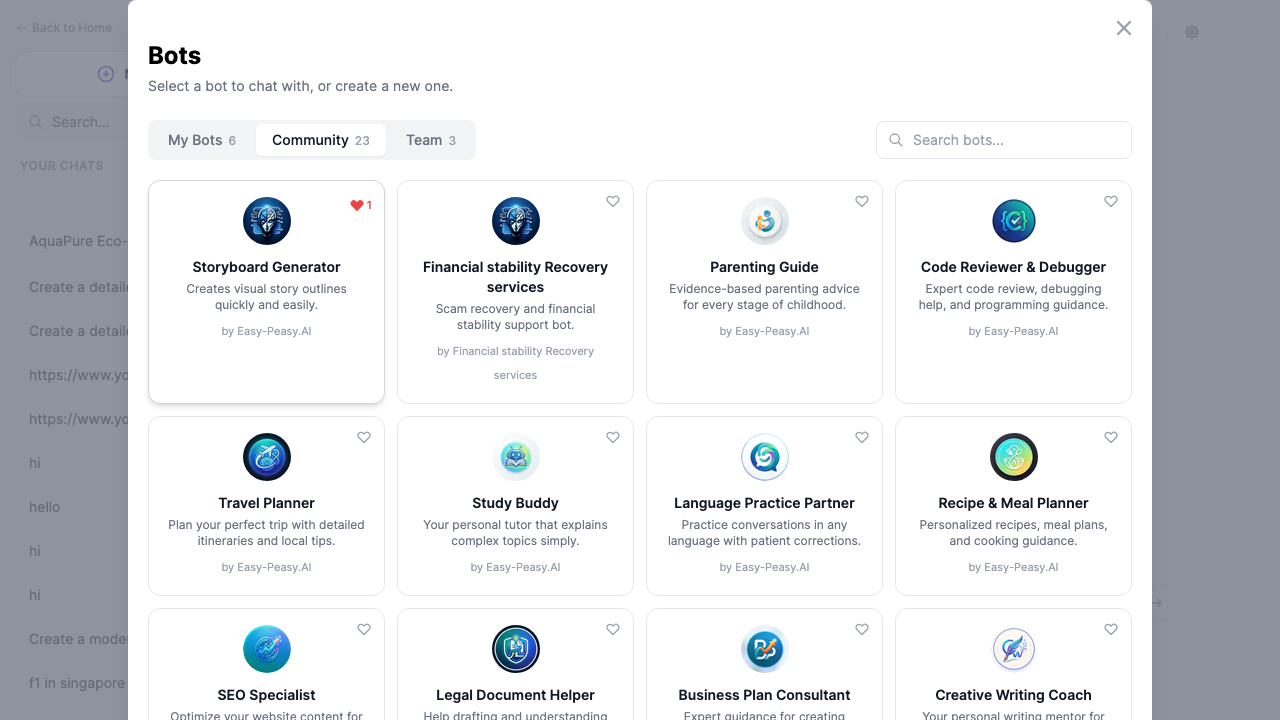Screen dimensions: 1280x720
Task: Switch to the My Bots tab
Action: click(x=201, y=140)
